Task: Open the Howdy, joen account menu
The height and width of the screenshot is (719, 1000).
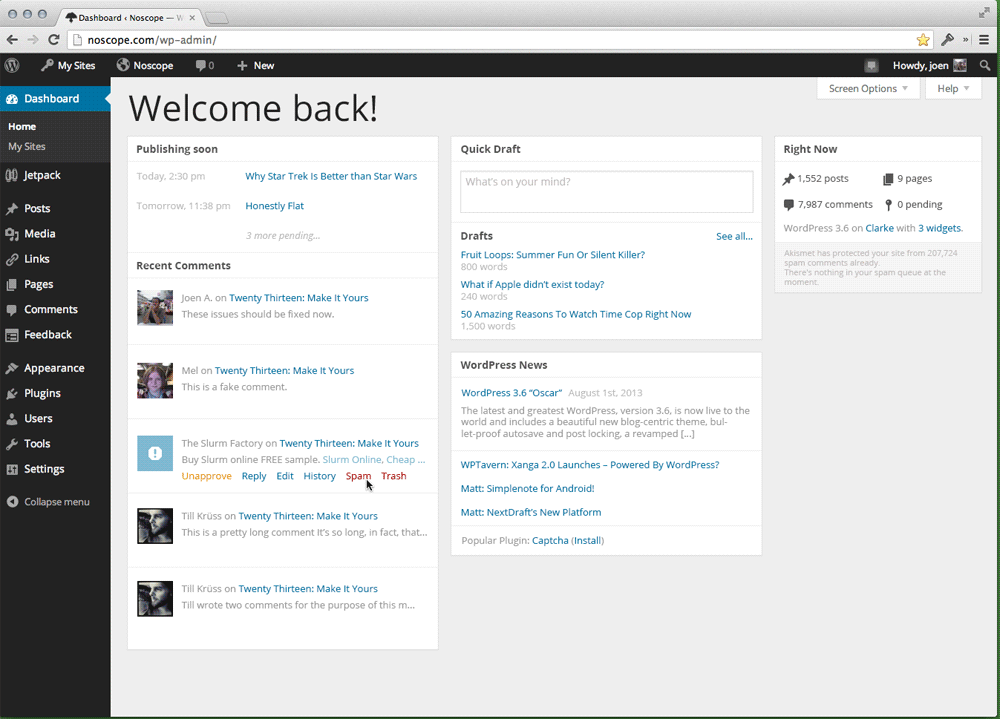Action: pos(929,65)
